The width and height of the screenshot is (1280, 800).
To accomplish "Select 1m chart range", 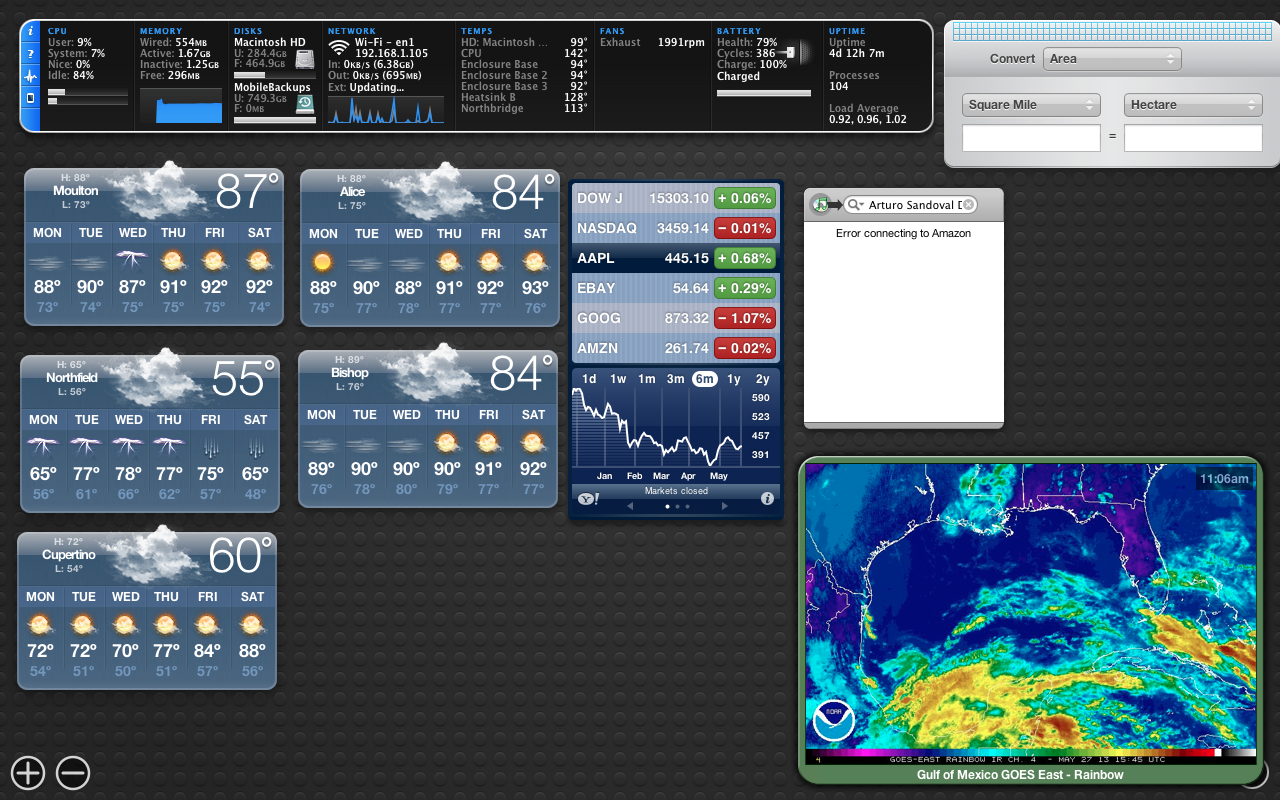I will point(647,379).
